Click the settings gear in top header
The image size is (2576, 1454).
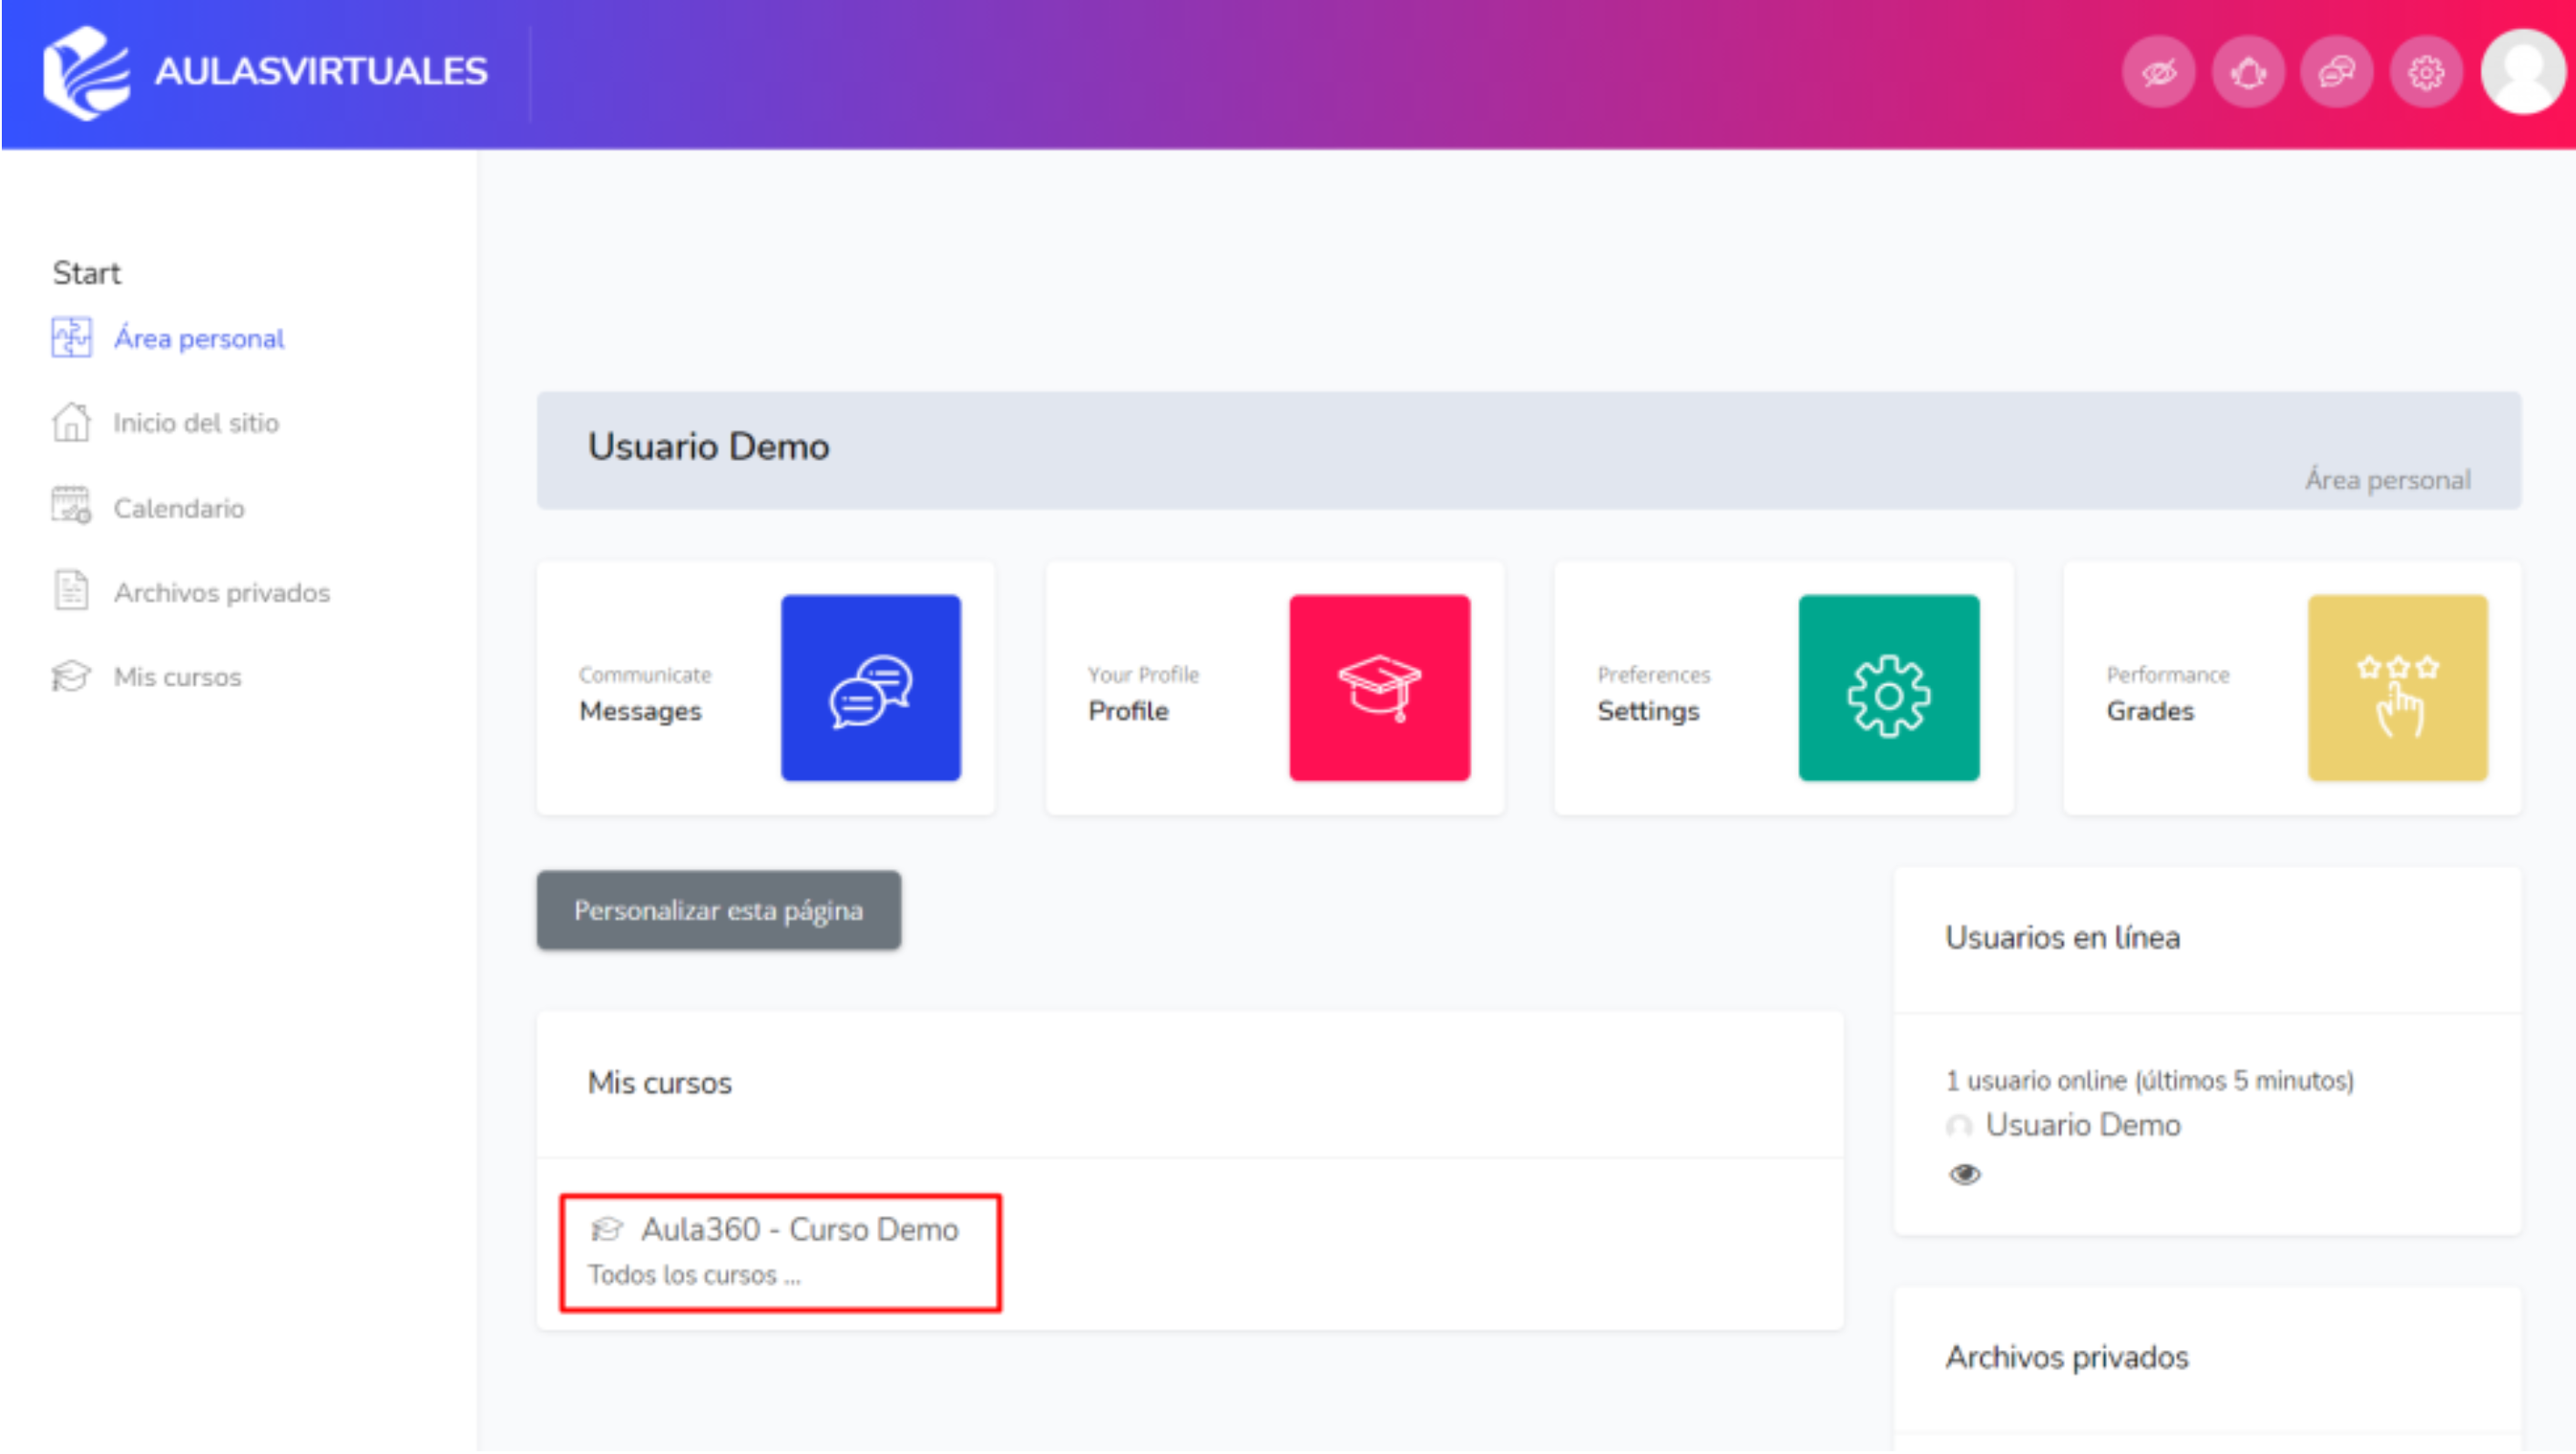tap(2425, 72)
